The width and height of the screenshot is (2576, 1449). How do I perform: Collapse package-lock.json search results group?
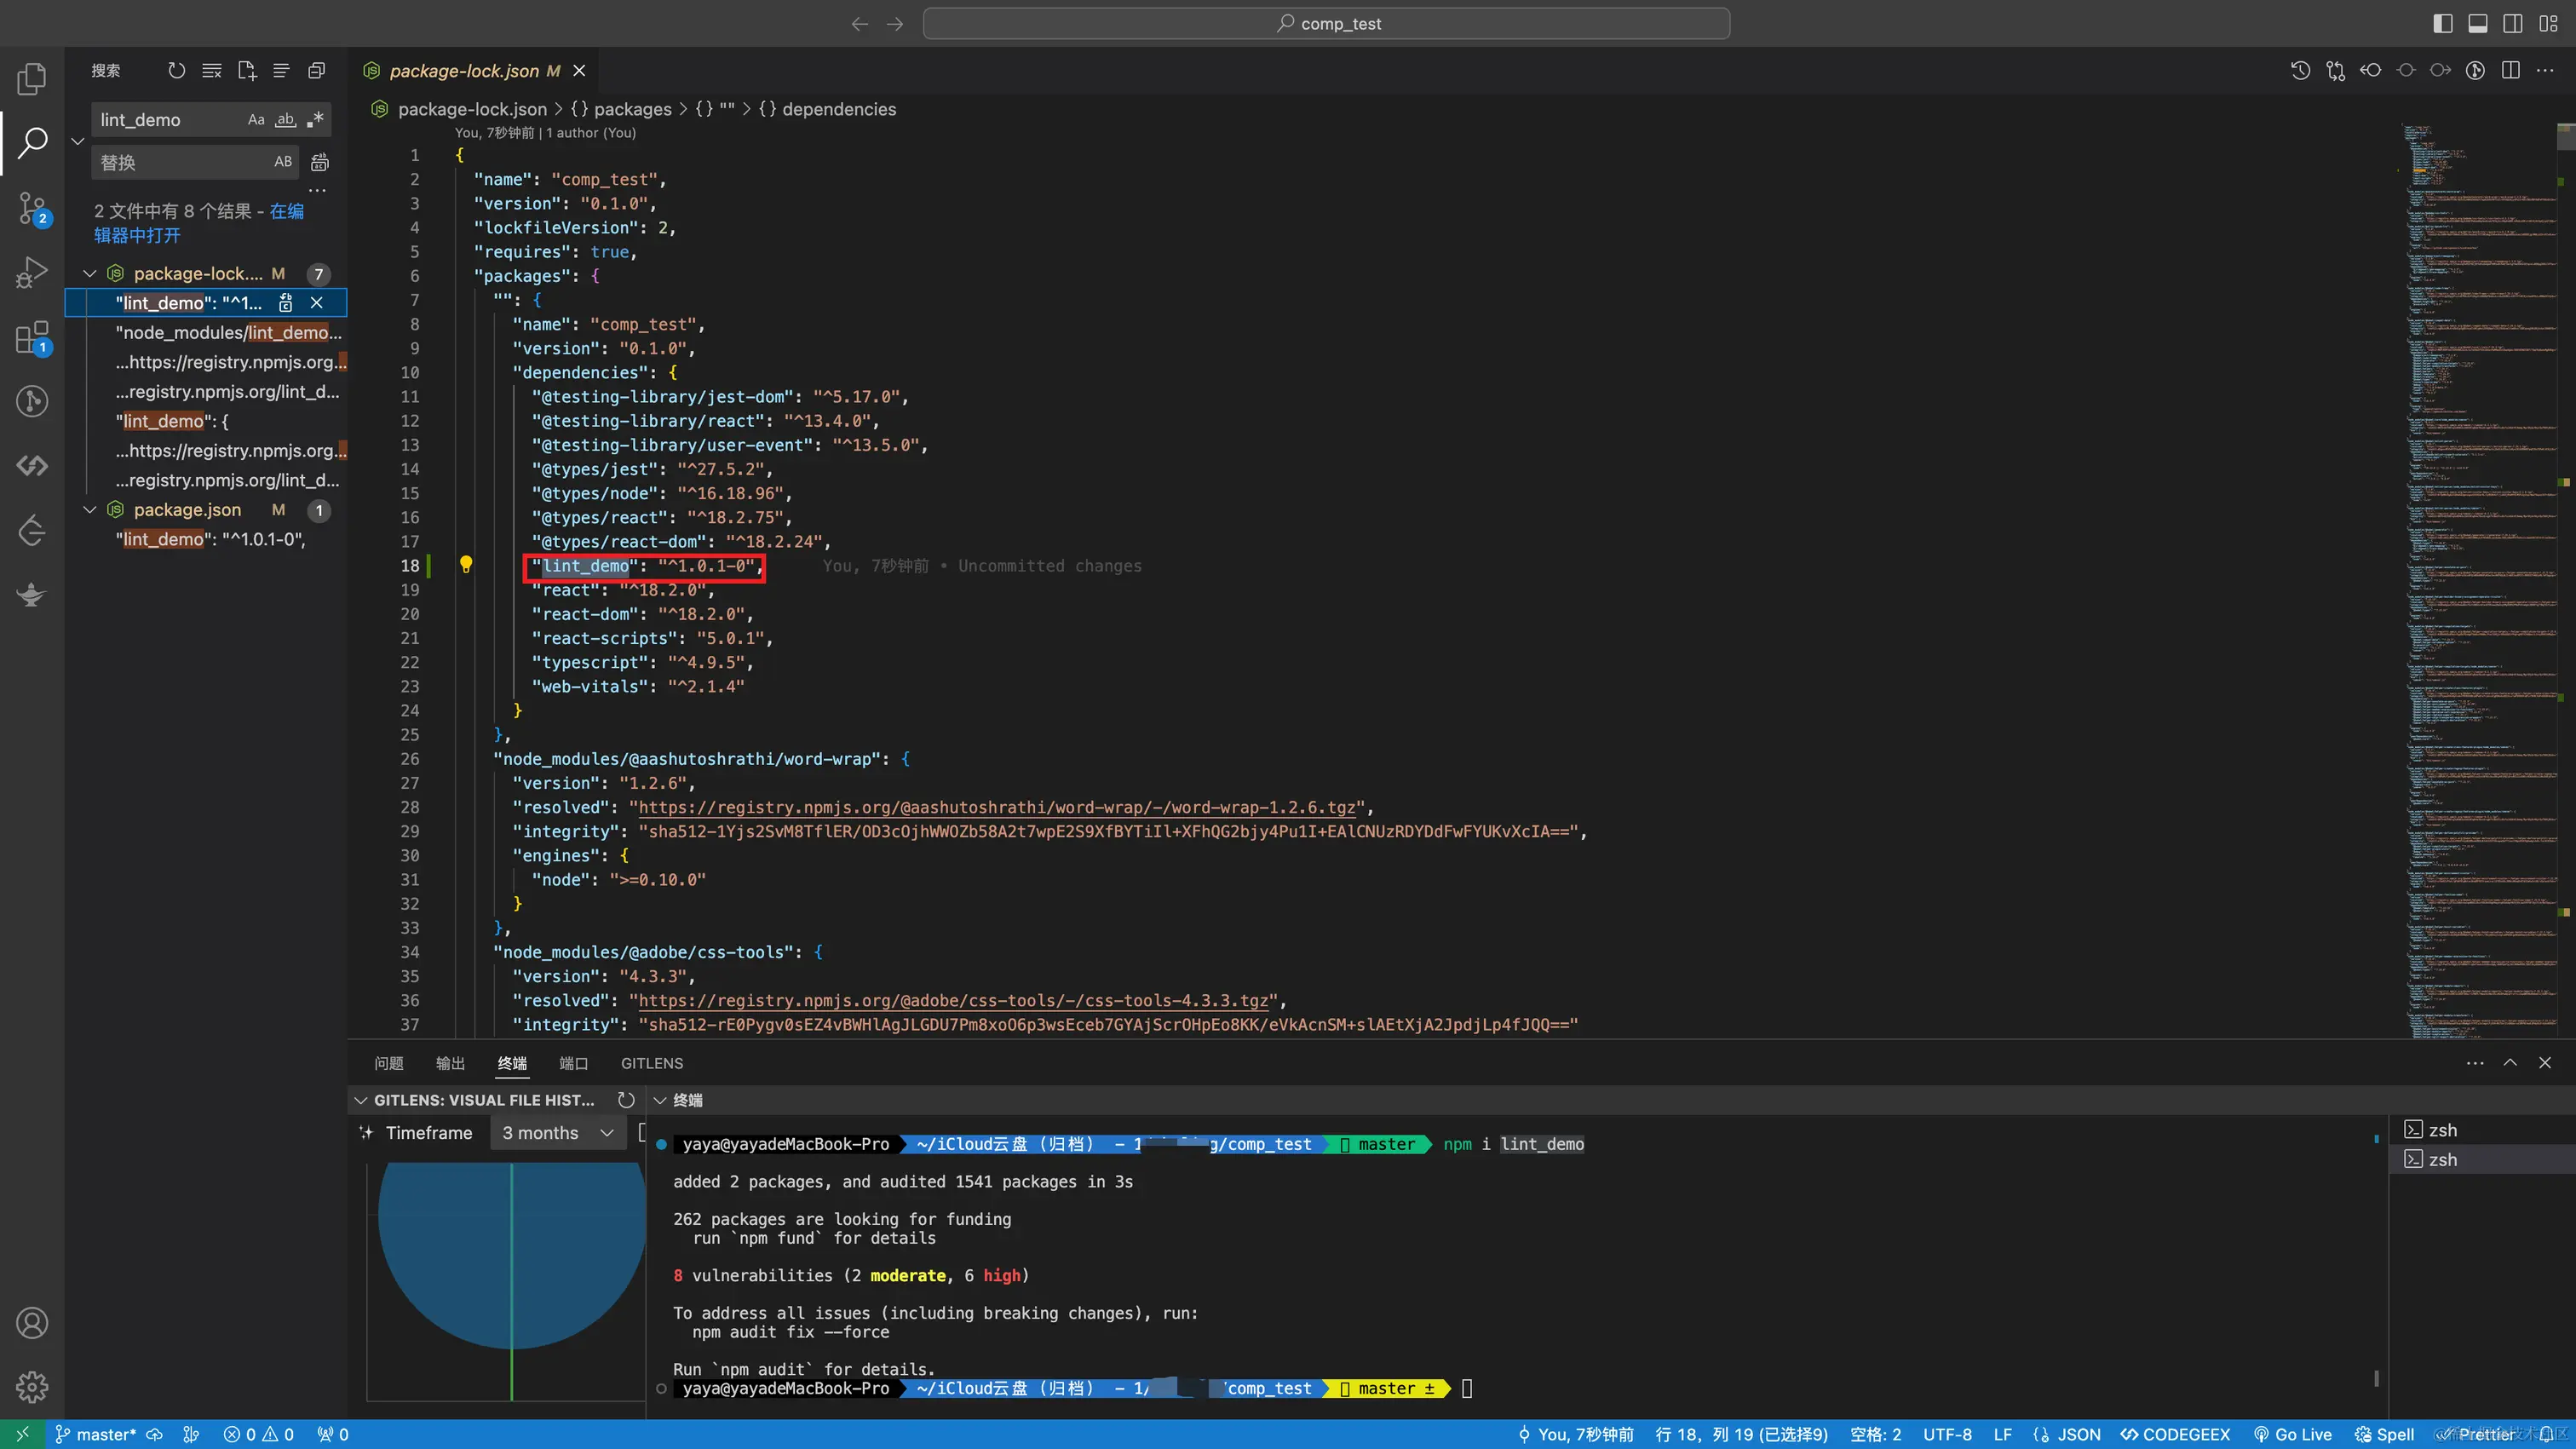coord(90,273)
